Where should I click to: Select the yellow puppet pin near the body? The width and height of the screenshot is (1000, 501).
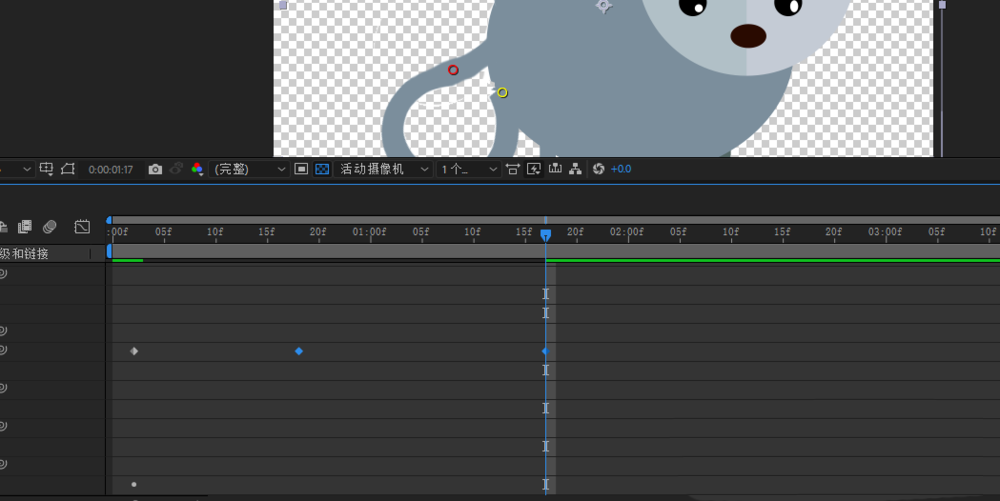point(502,92)
